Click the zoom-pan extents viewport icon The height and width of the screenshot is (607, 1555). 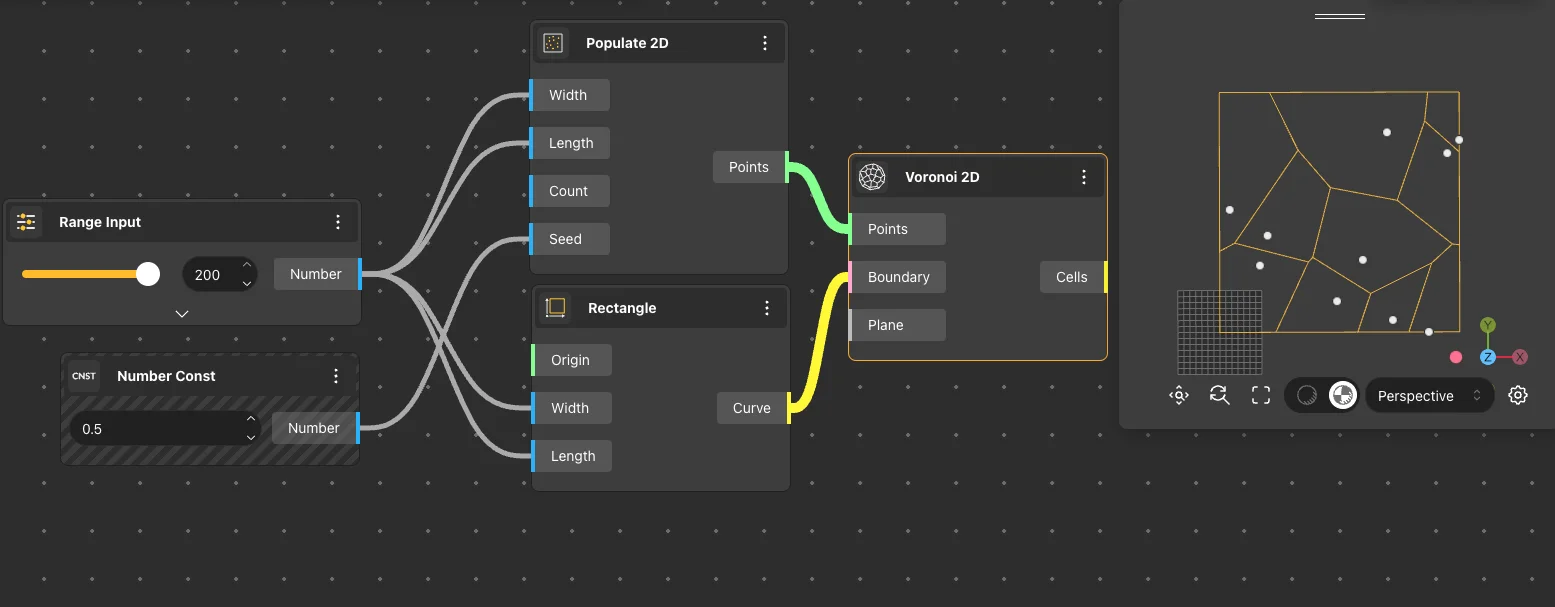pos(1179,395)
